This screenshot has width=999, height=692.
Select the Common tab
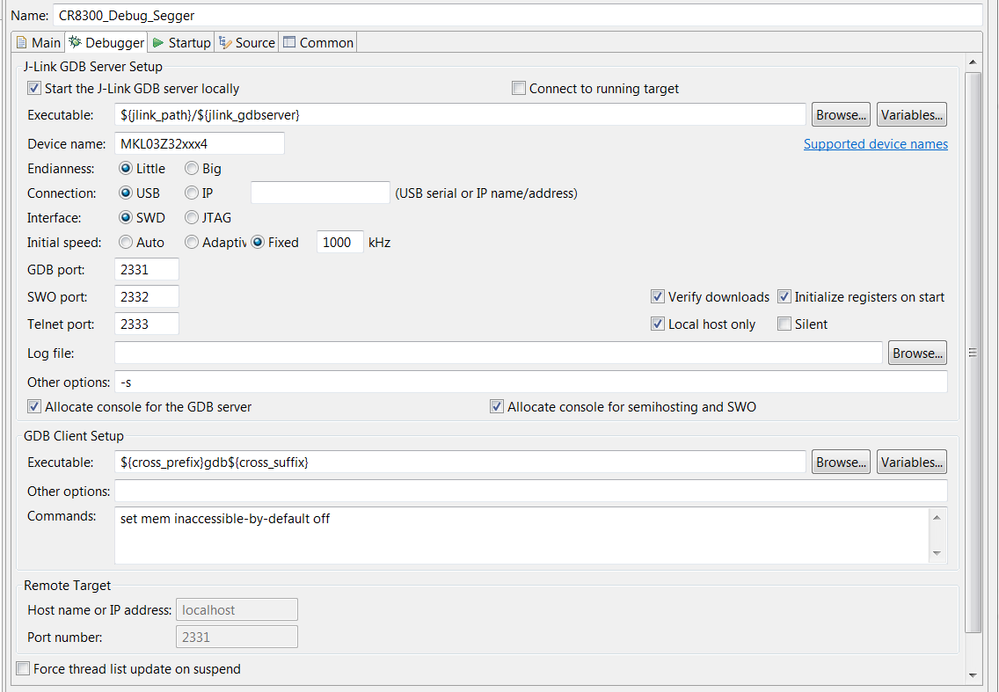[318, 43]
